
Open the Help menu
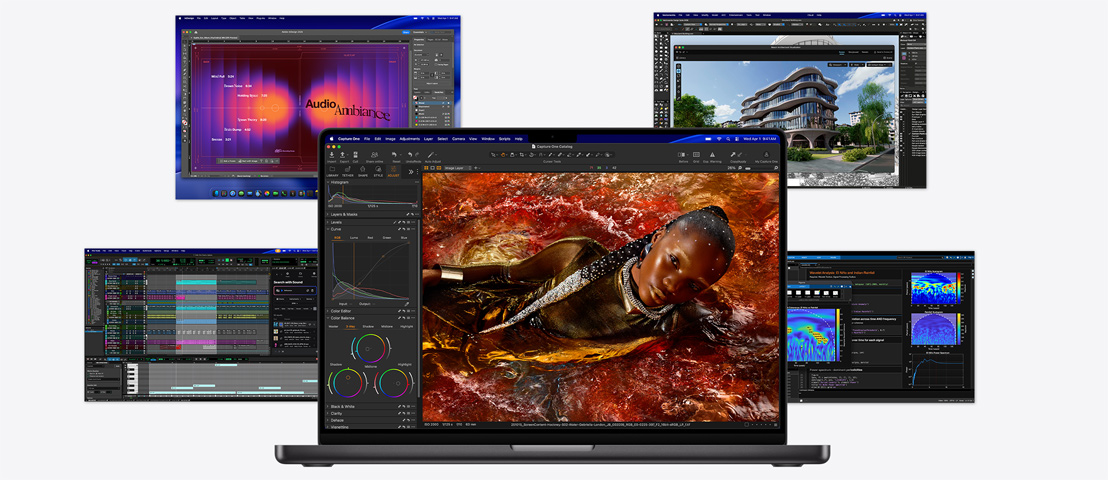tap(519, 139)
